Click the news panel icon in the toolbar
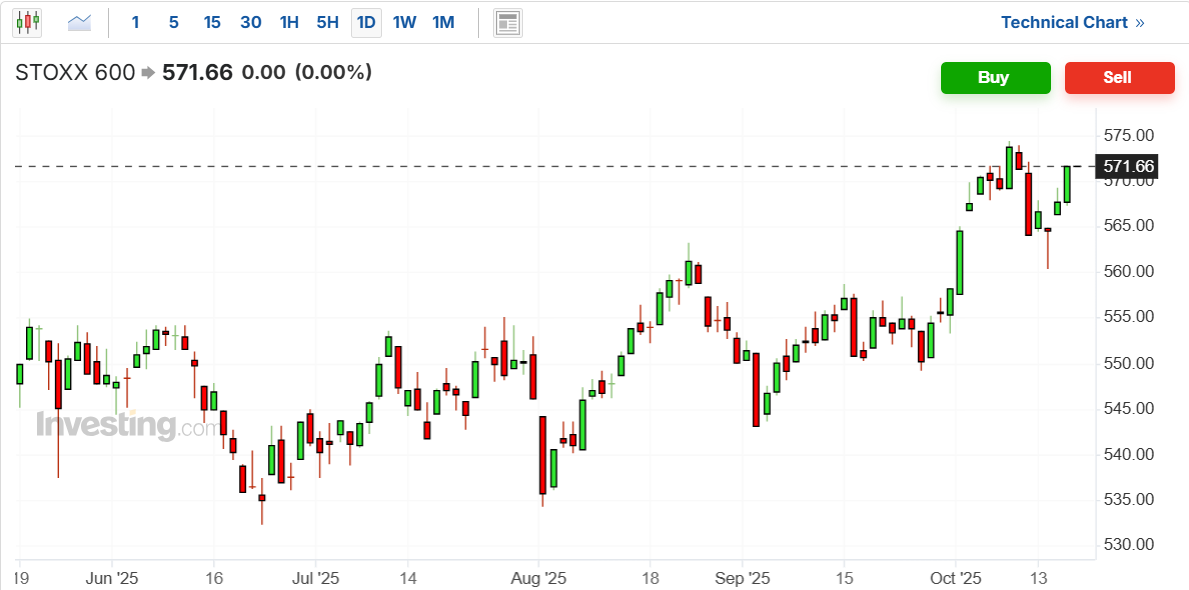The height and width of the screenshot is (590, 1189). (508, 22)
